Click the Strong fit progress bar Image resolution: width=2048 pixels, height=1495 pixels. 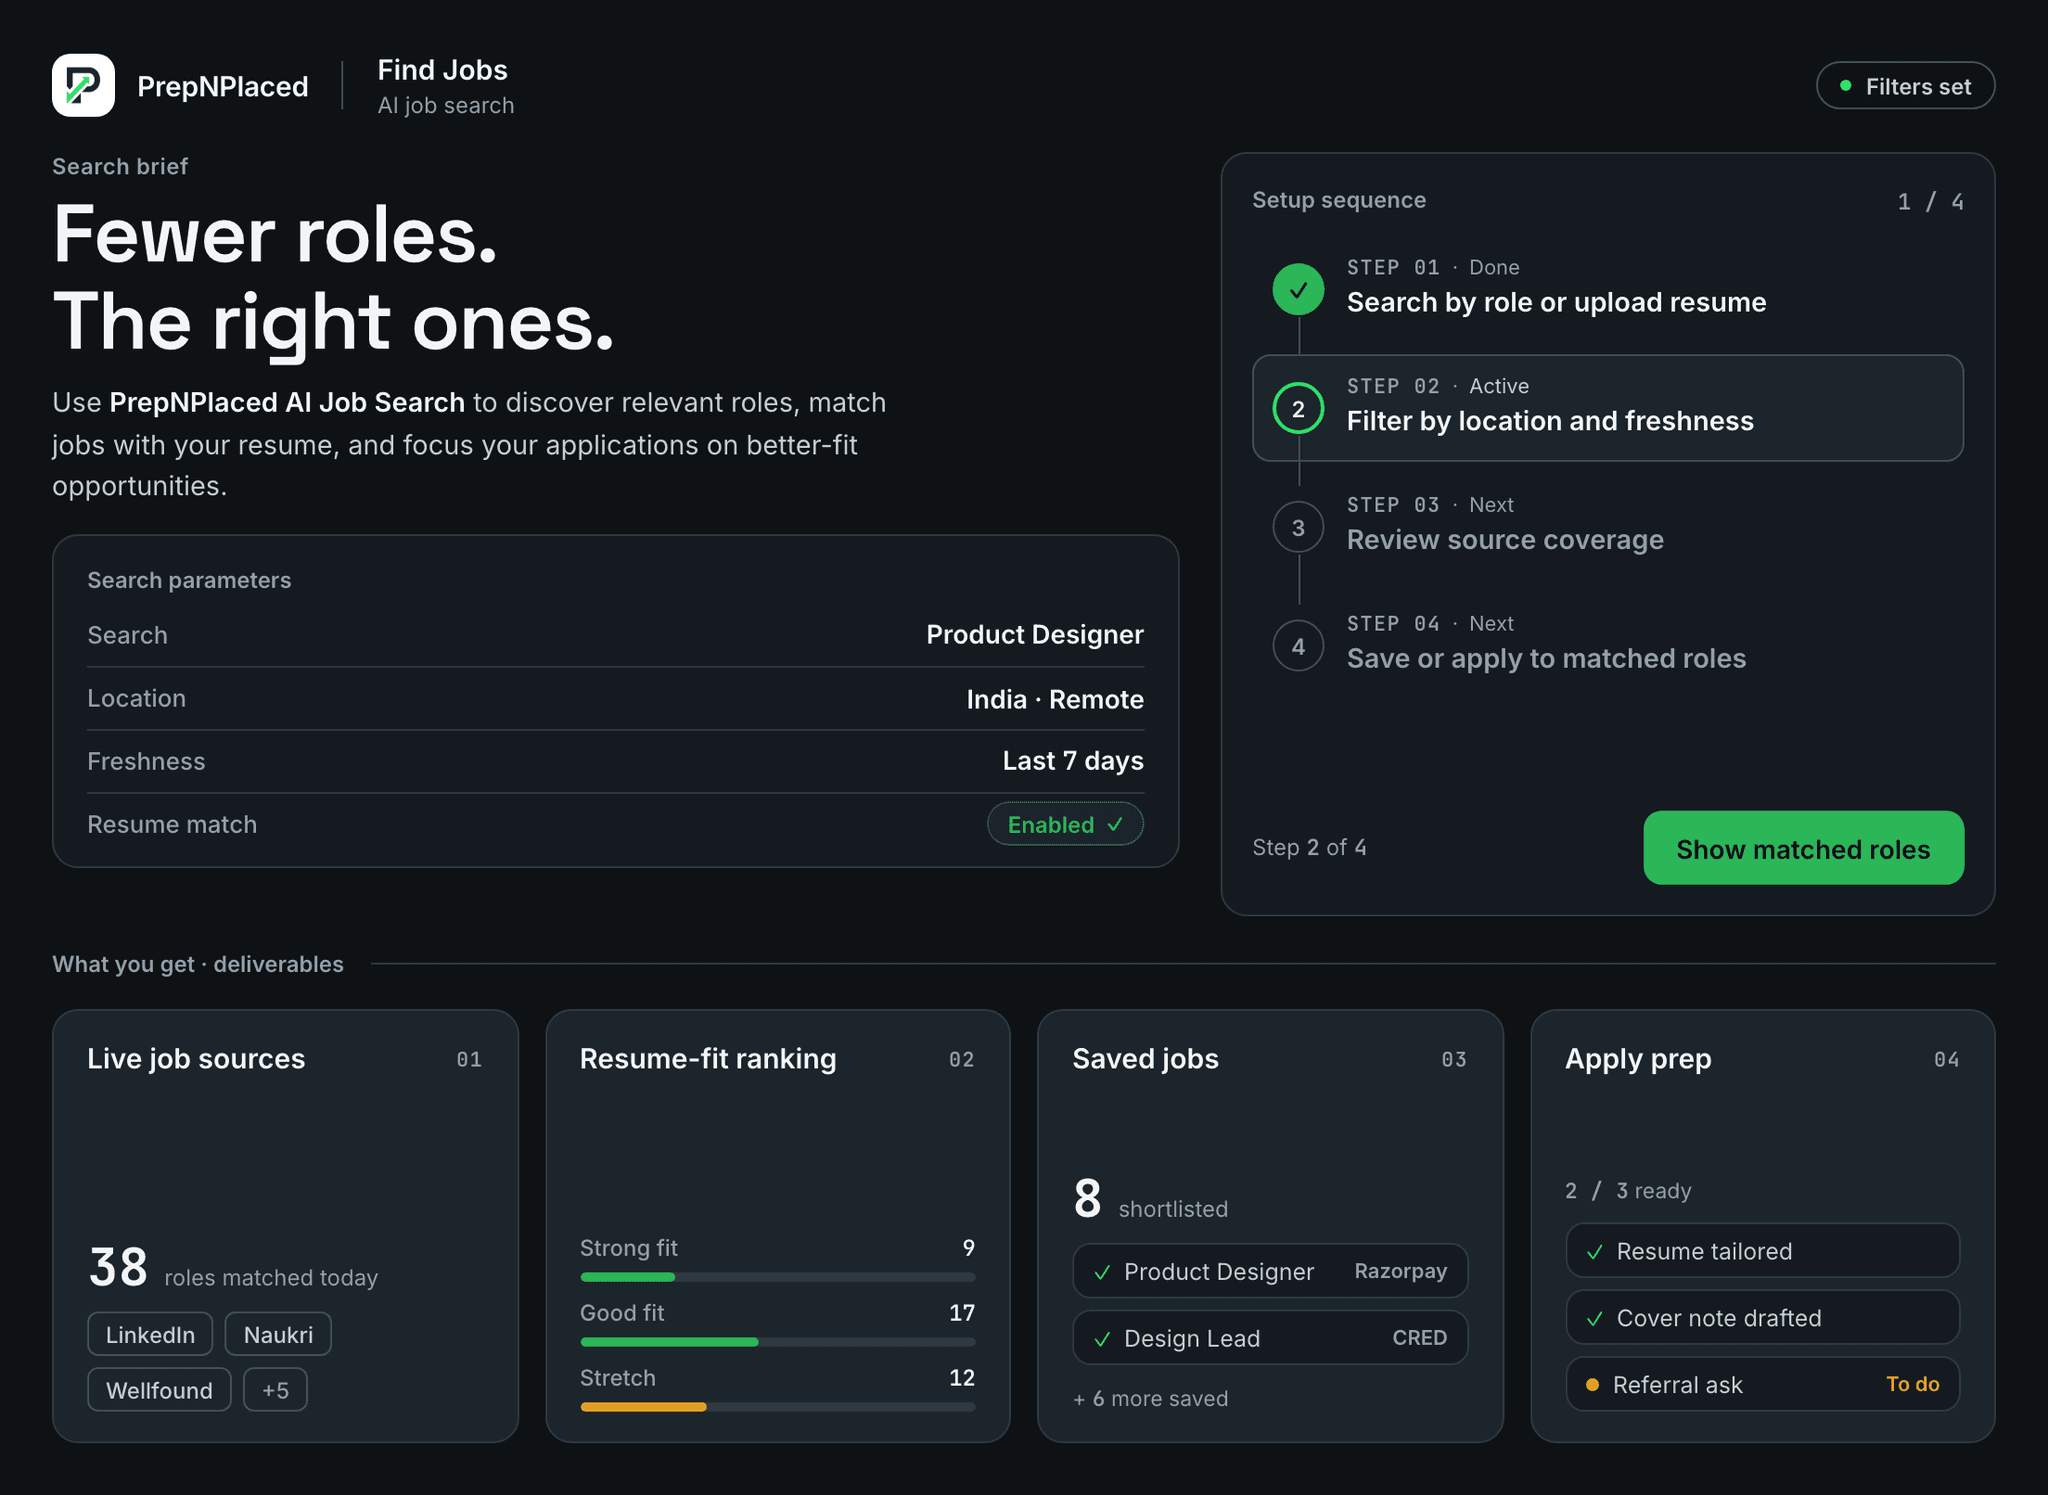777,1277
